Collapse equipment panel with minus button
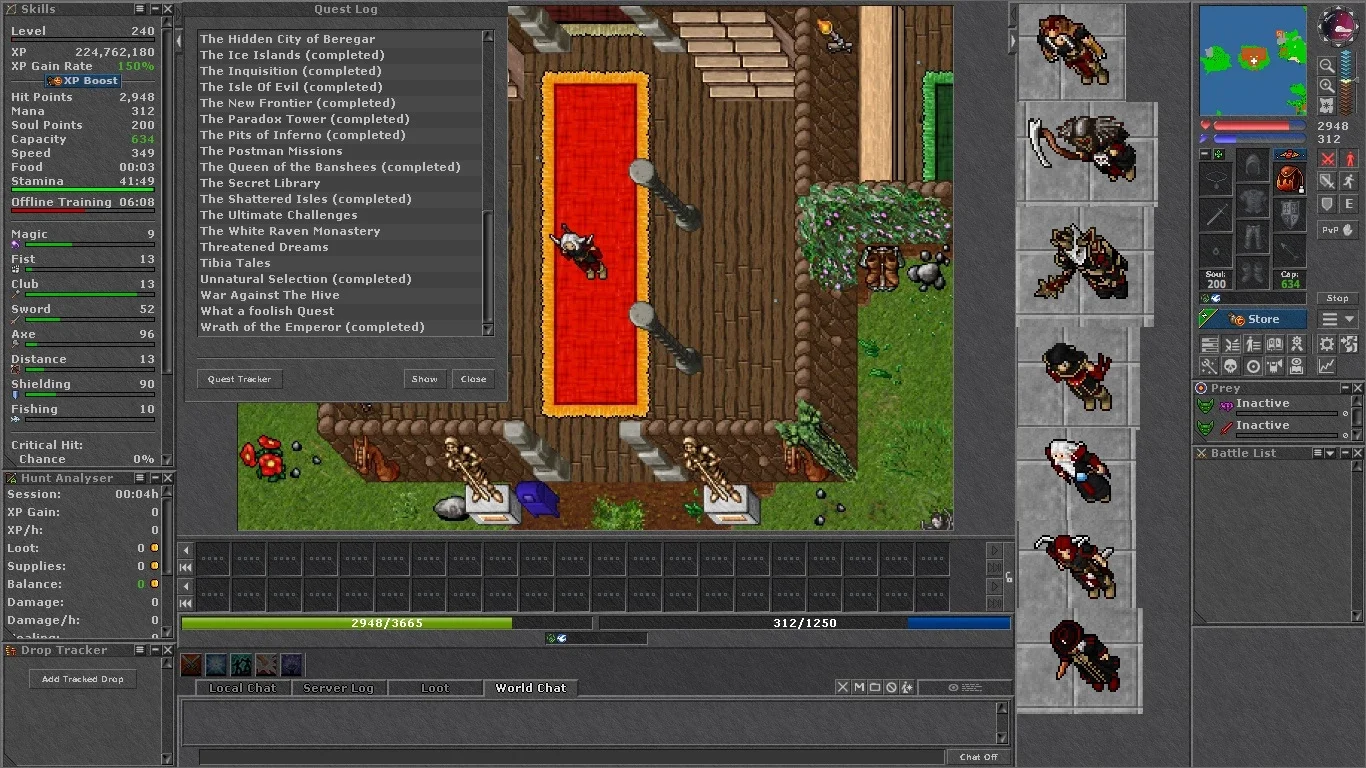The image size is (1366, 768). tap(1205, 154)
